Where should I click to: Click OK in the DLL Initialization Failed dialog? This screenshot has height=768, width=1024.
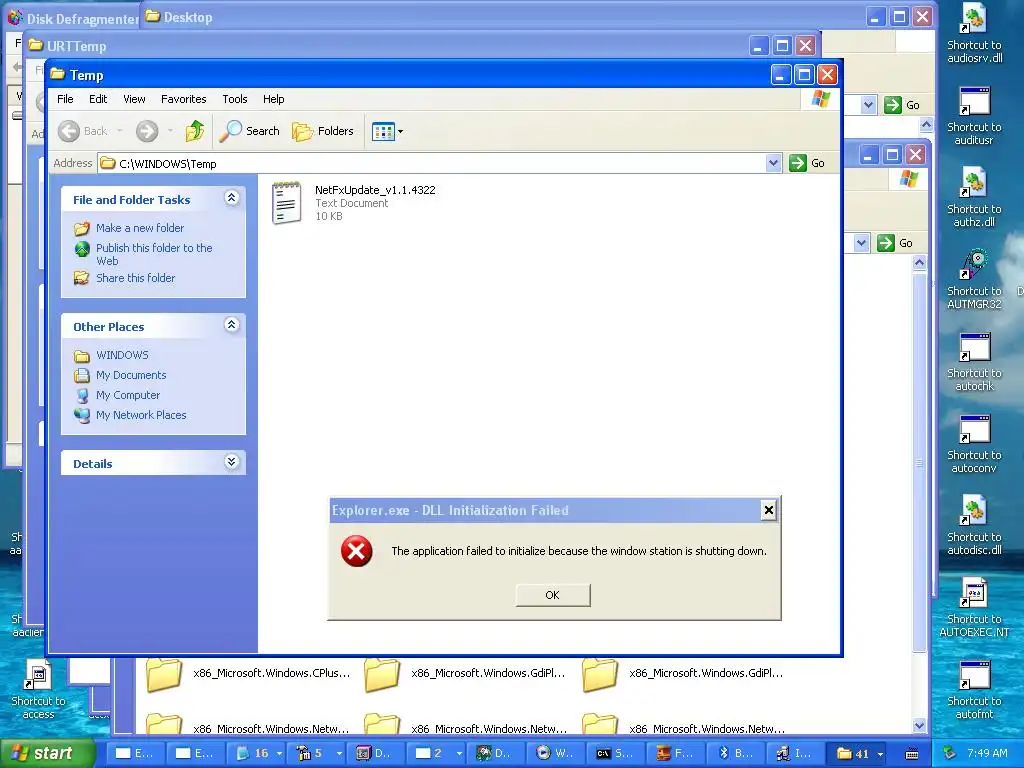(552, 595)
